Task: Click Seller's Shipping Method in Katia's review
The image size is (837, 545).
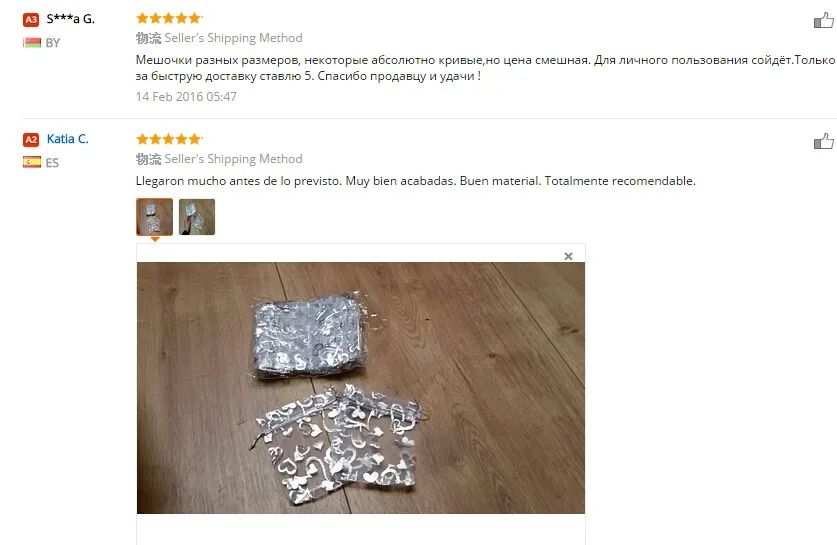Action: (233, 159)
